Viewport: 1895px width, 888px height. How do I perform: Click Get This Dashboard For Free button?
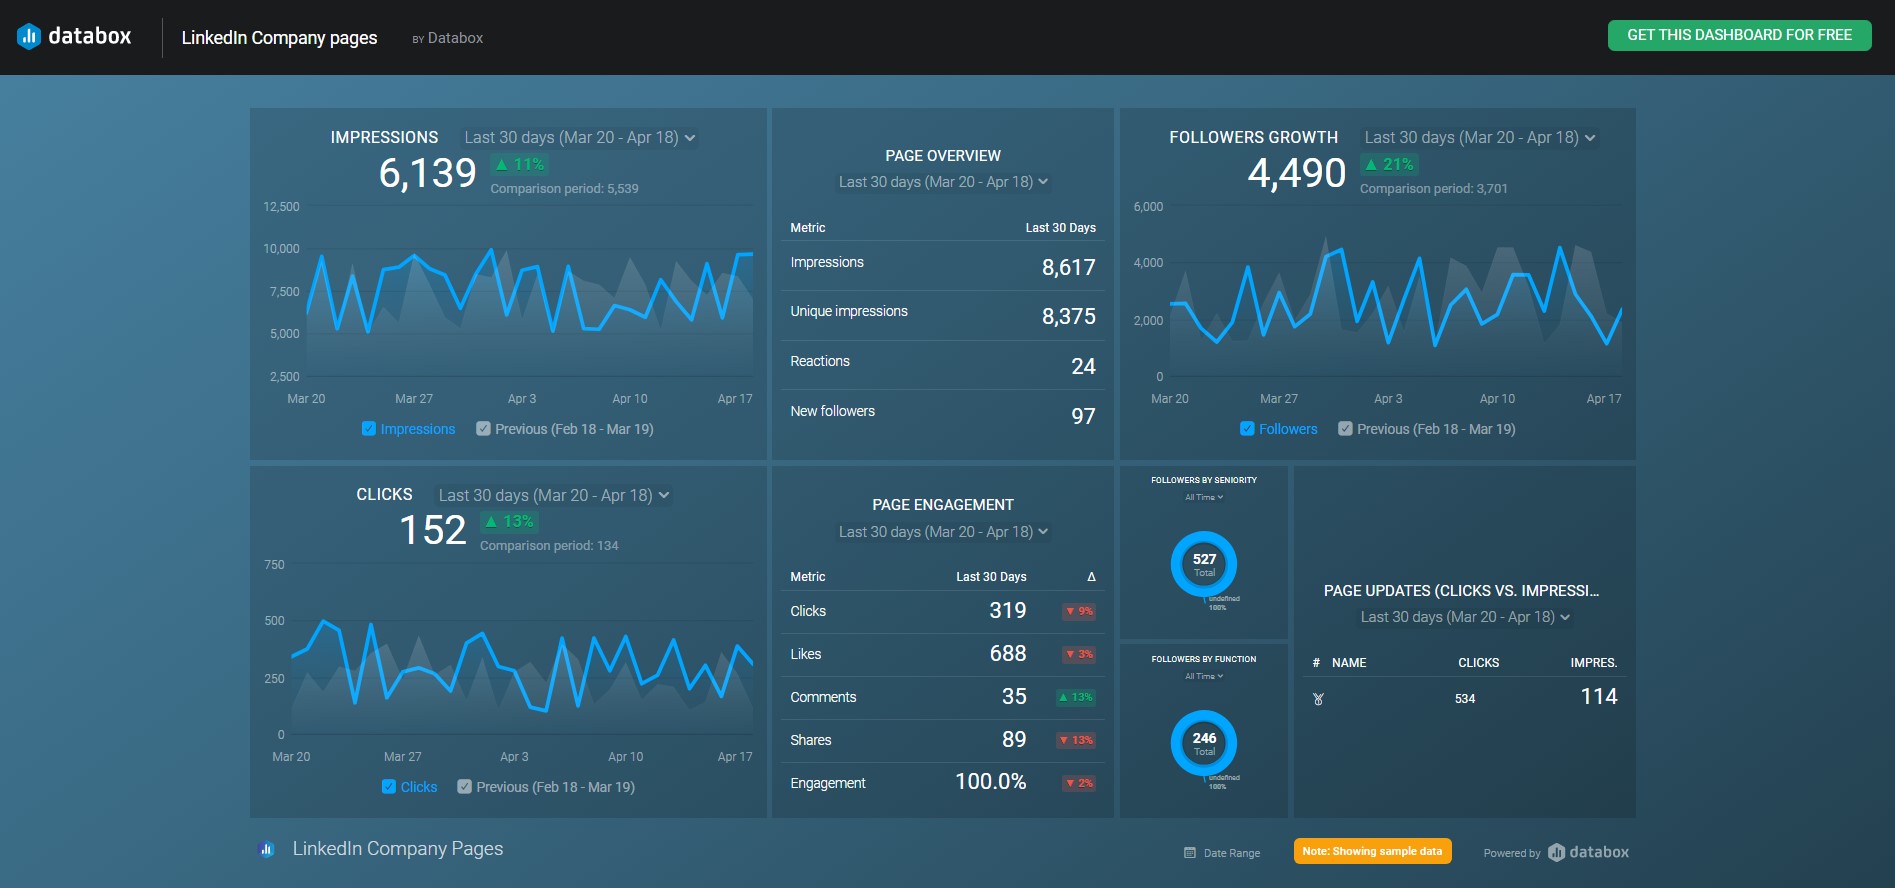click(1739, 35)
